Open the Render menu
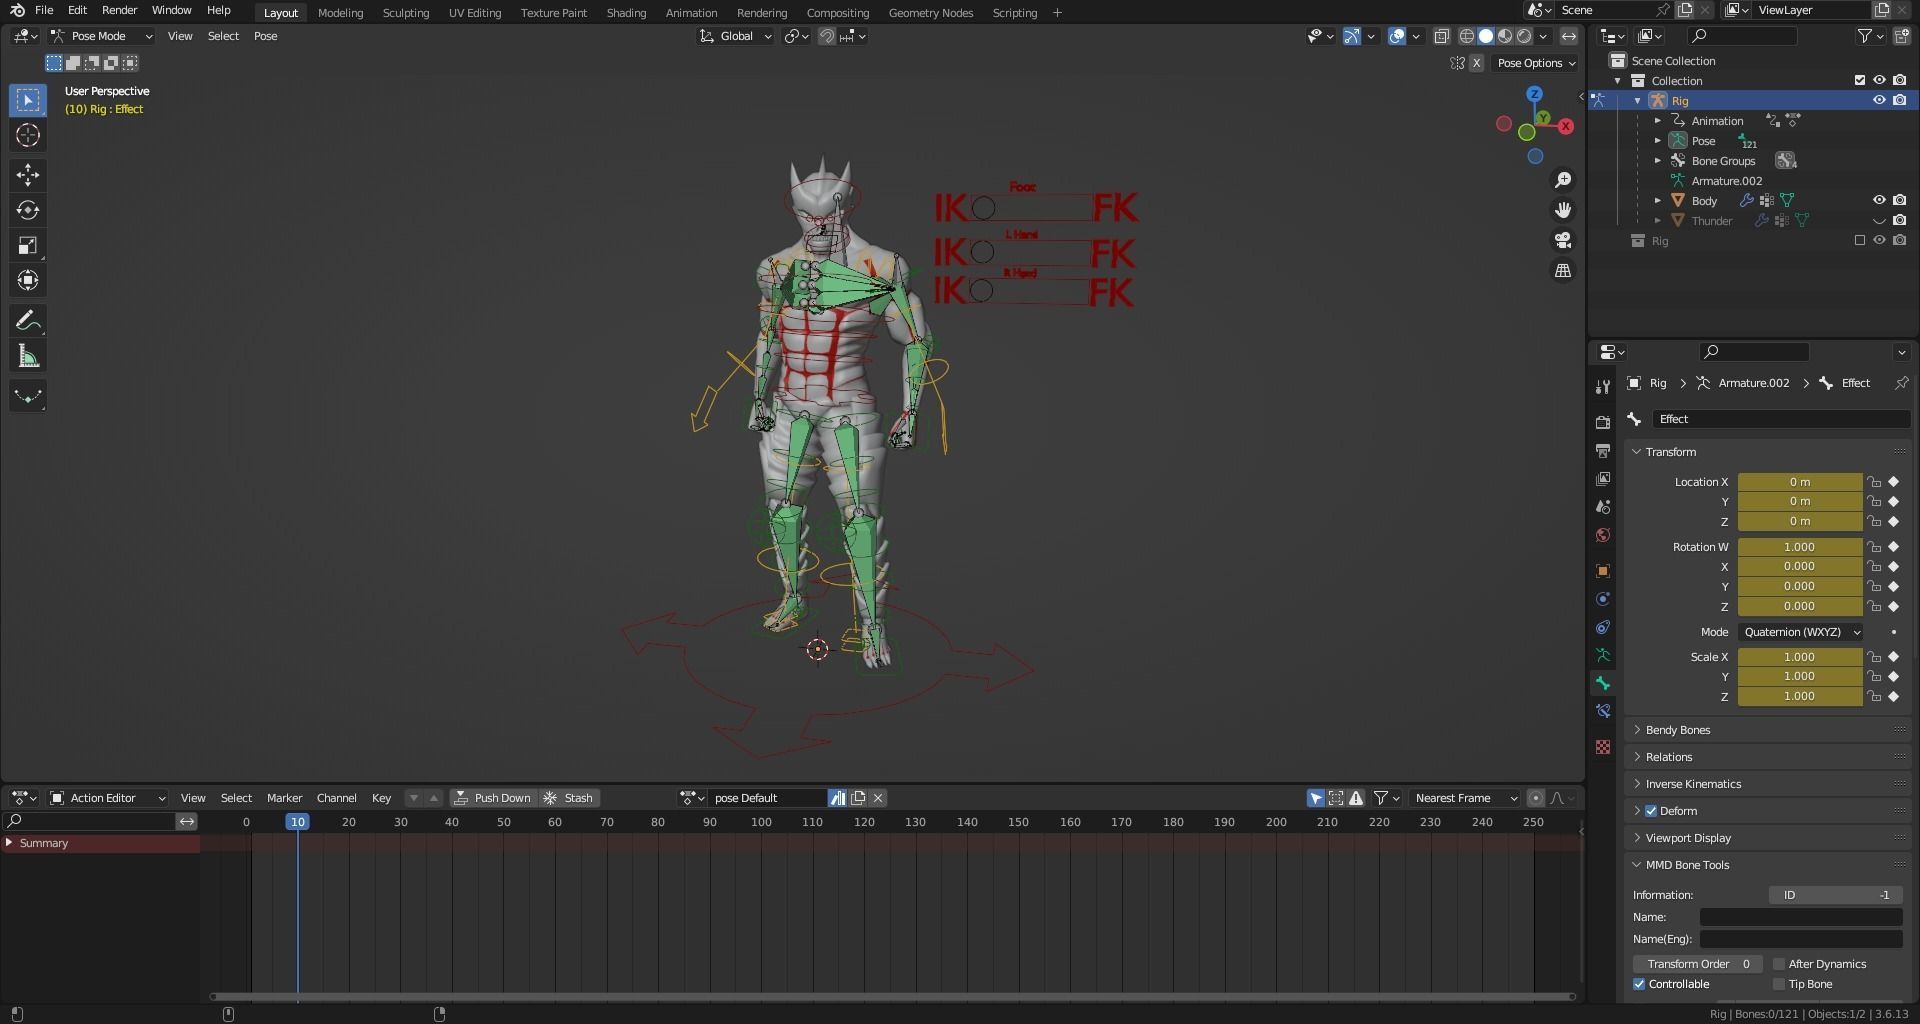This screenshot has width=1920, height=1024. tap(119, 10)
